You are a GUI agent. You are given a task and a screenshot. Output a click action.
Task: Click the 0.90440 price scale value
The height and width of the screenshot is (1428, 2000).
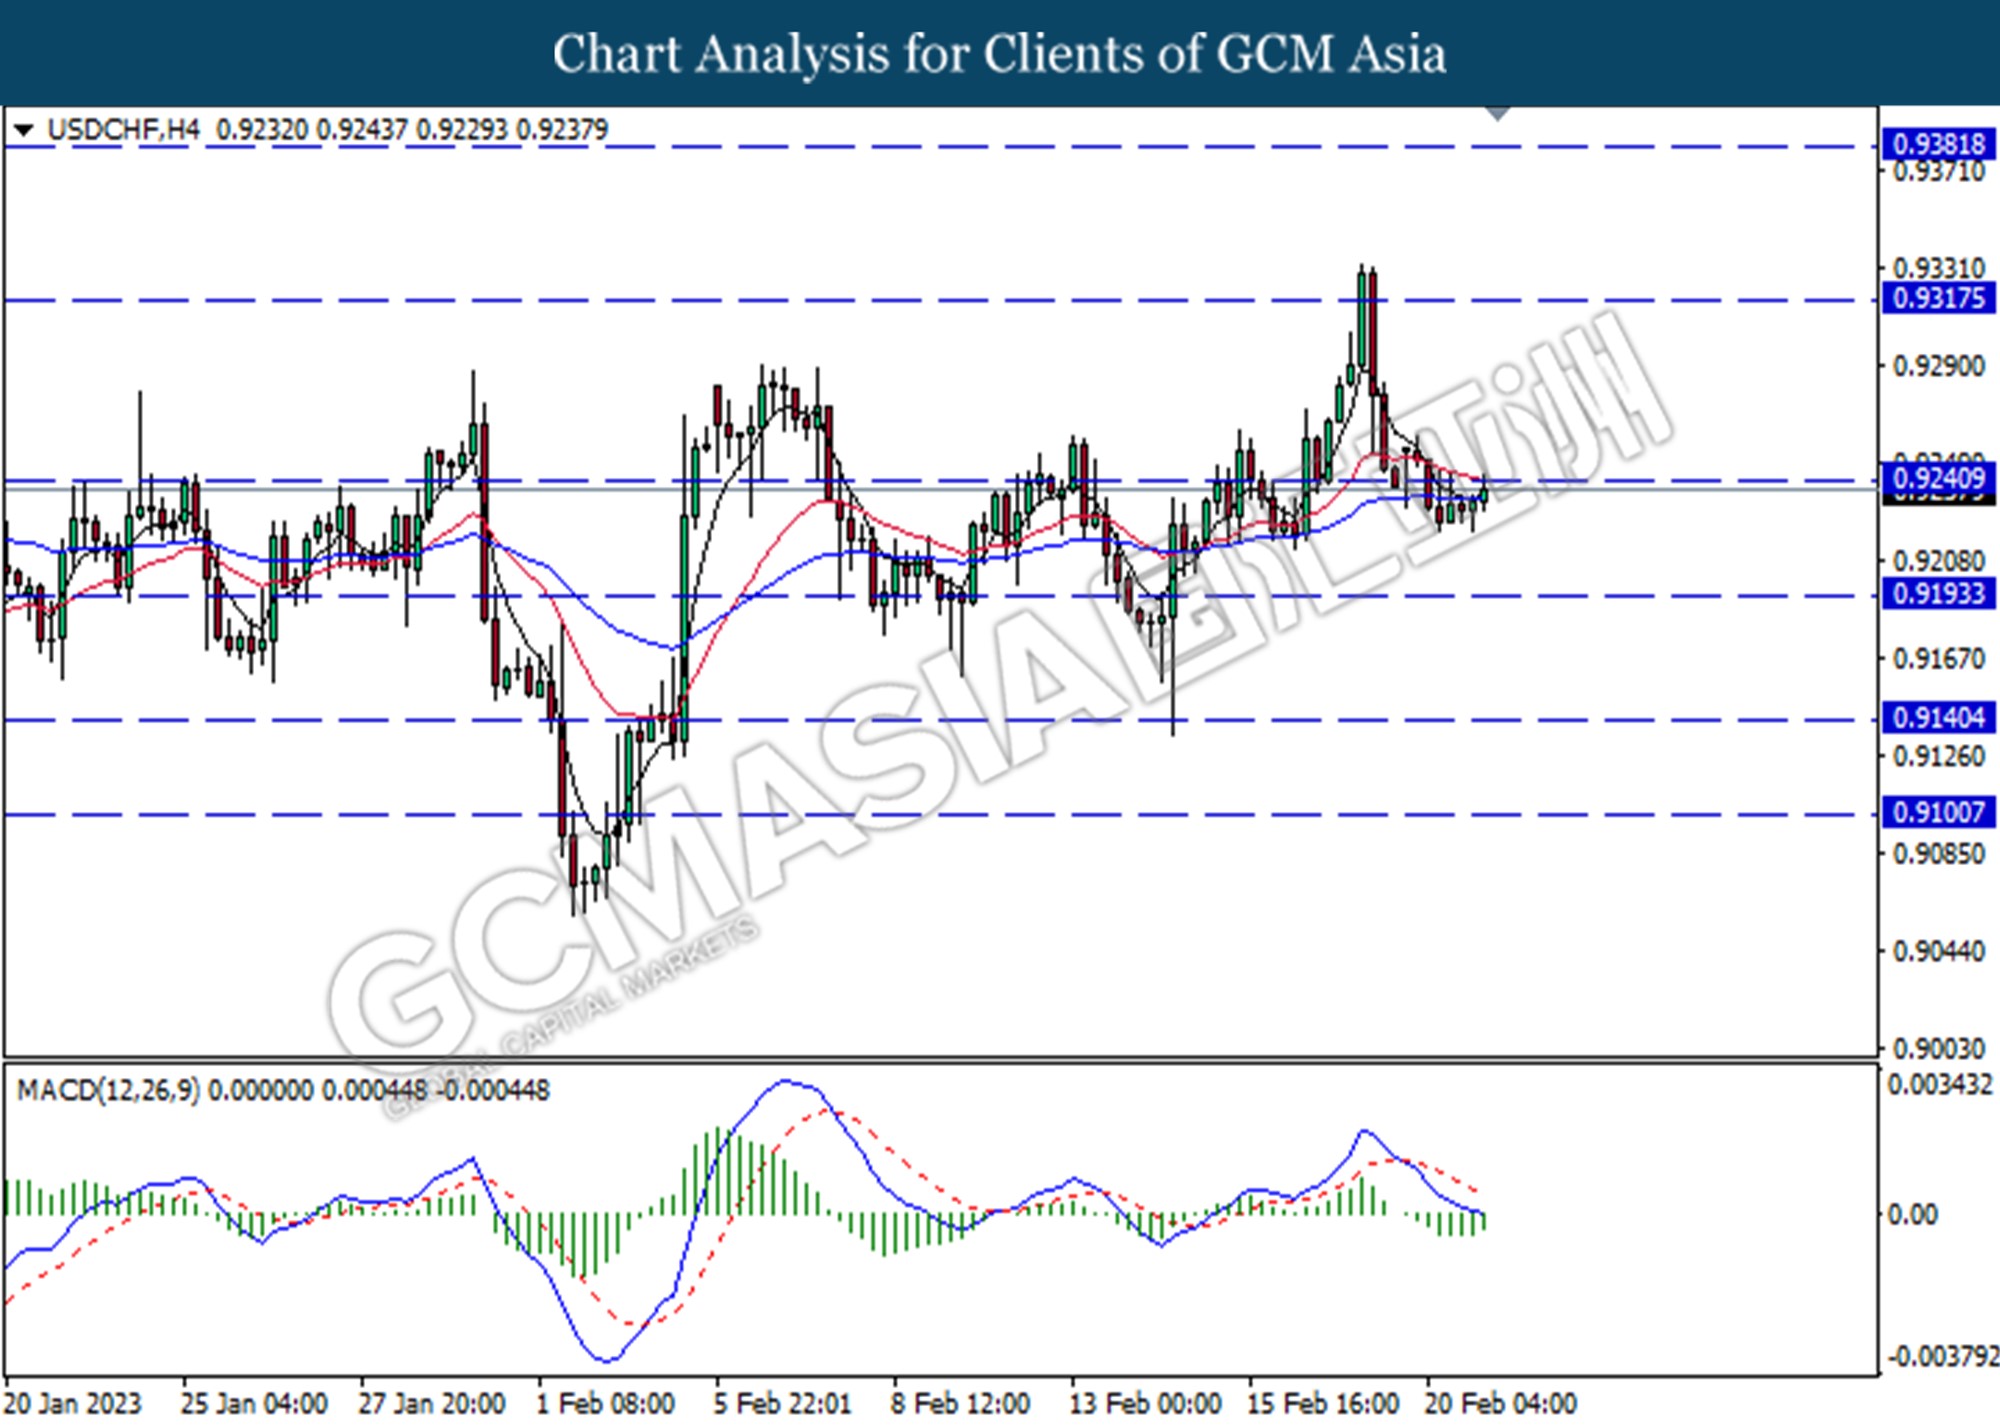[x=1939, y=951]
